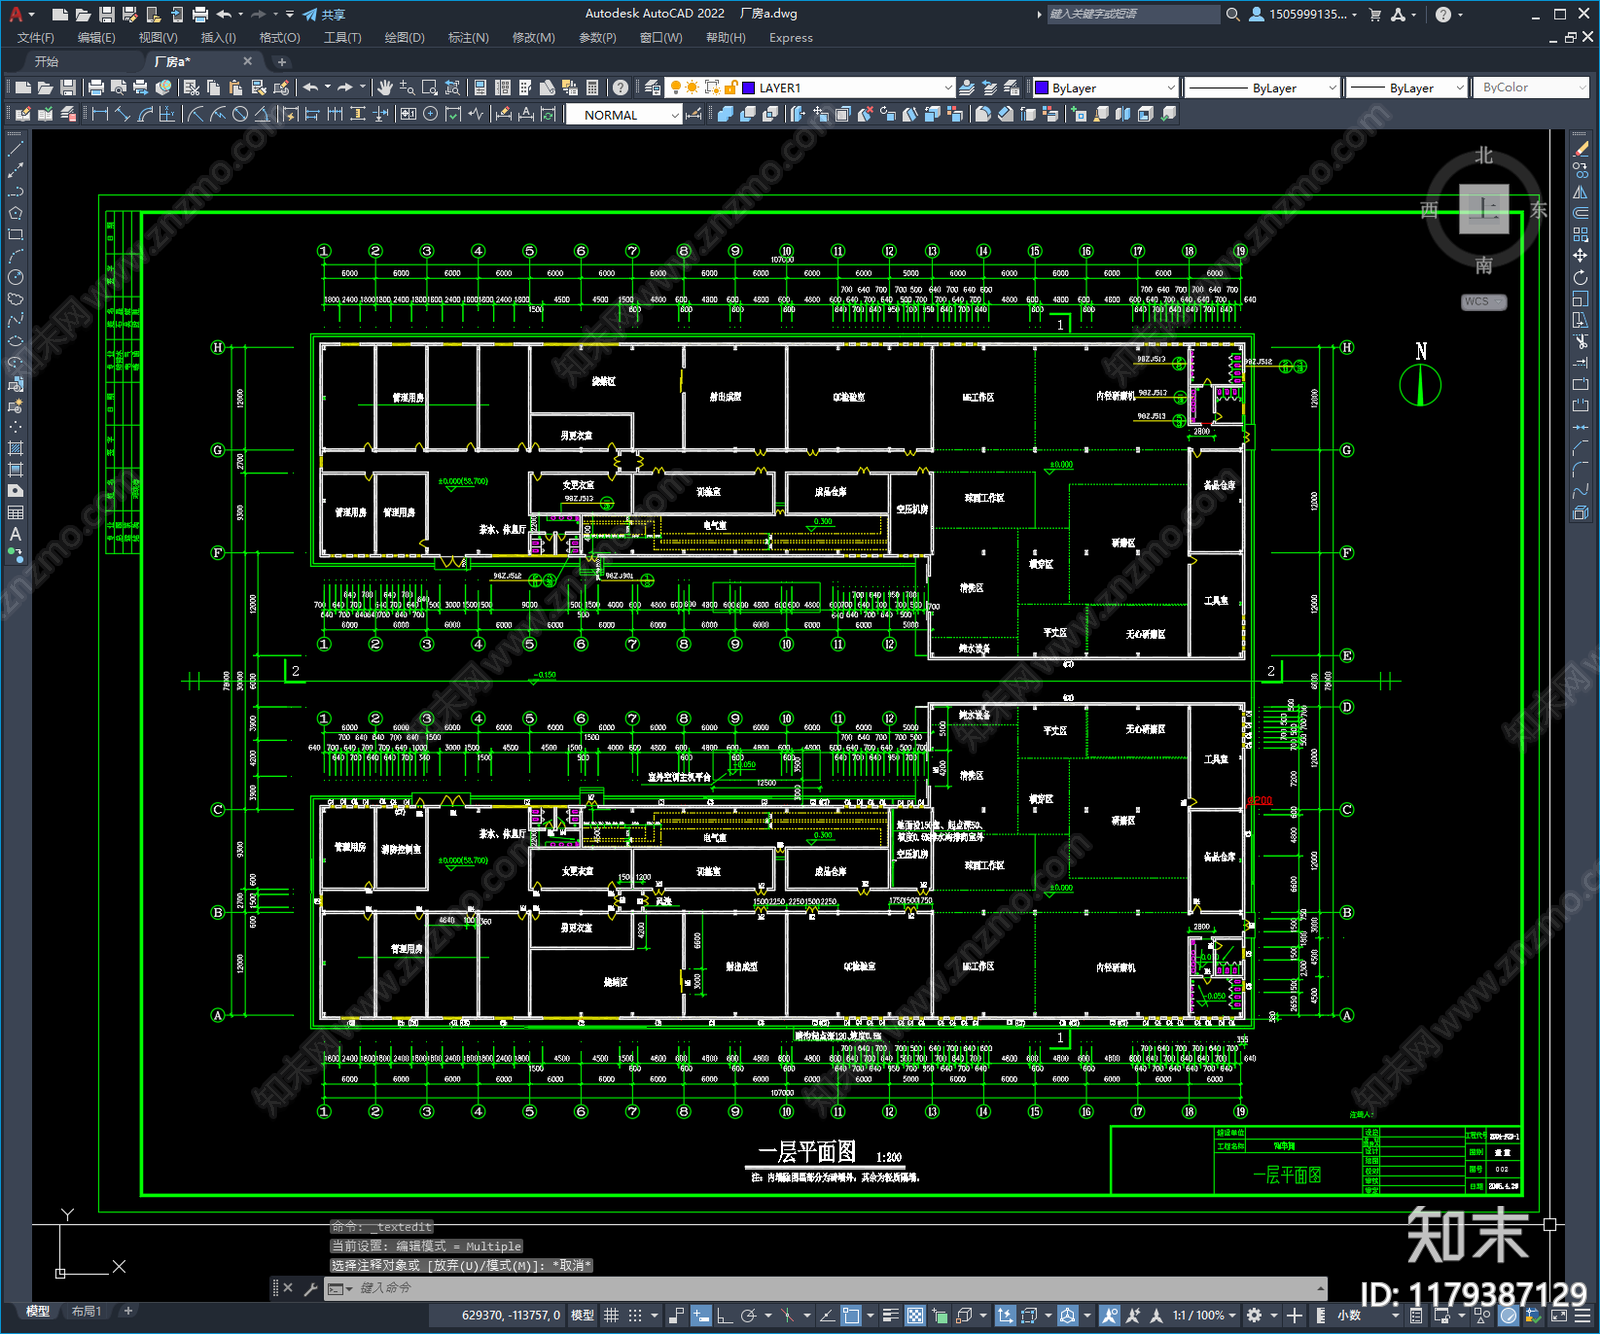This screenshot has width=1600, height=1334.
Task: Toggle annotation visibility in status bar
Action: (x=1110, y=1315)
